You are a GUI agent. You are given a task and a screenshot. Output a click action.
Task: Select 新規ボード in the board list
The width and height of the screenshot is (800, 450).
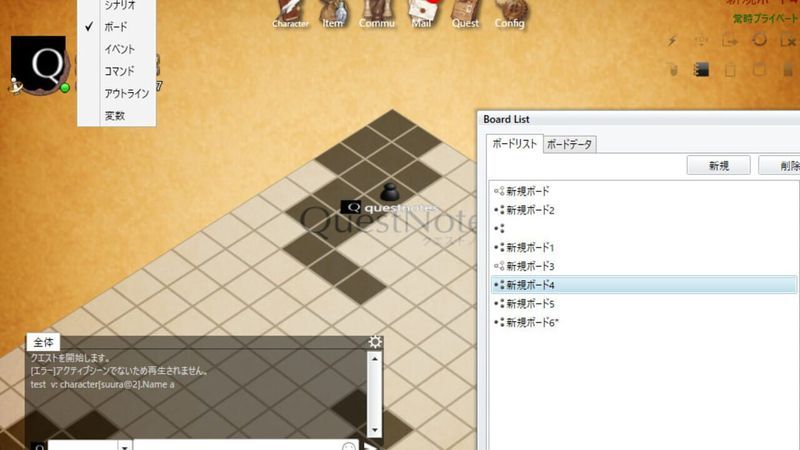tap(643, 191)
